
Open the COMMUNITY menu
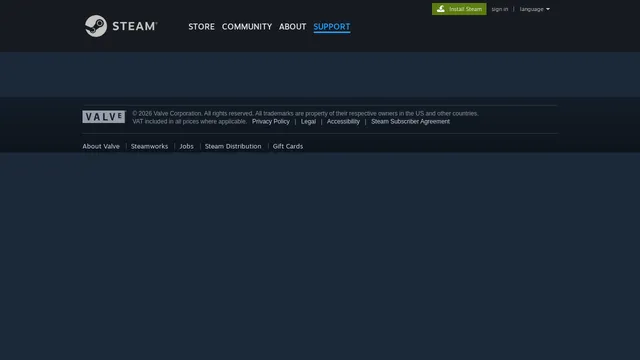click(247, 27)
